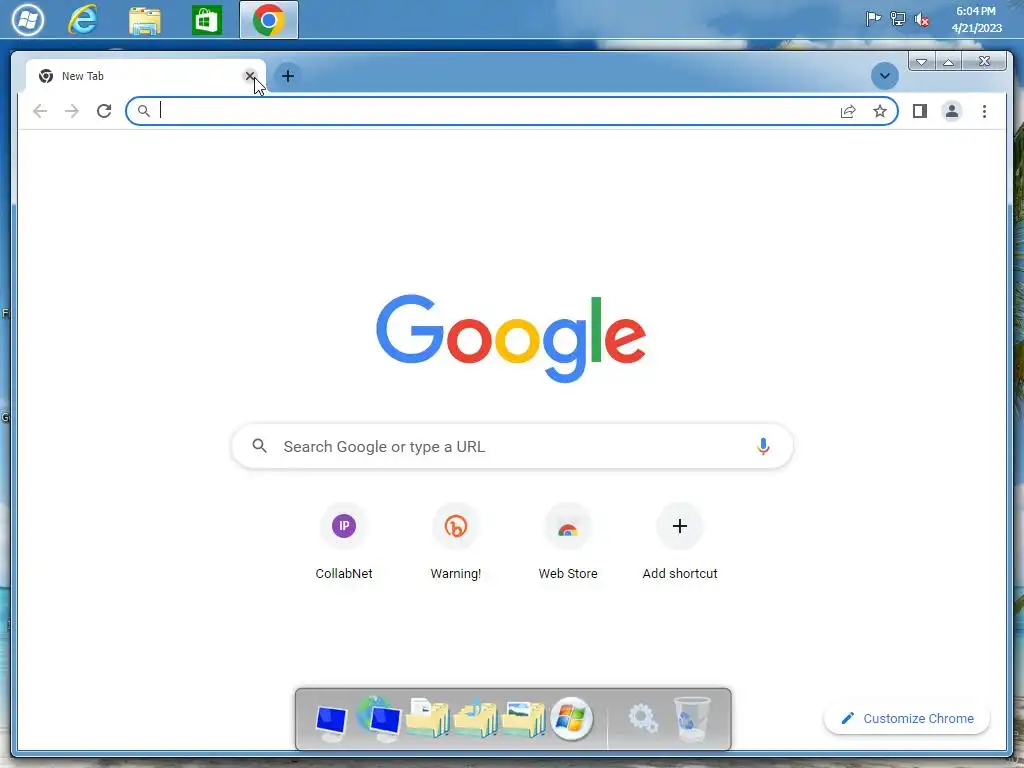
Task: Open the Web Store shortcut
Action: pyautogui.click(x=568, y=541)
